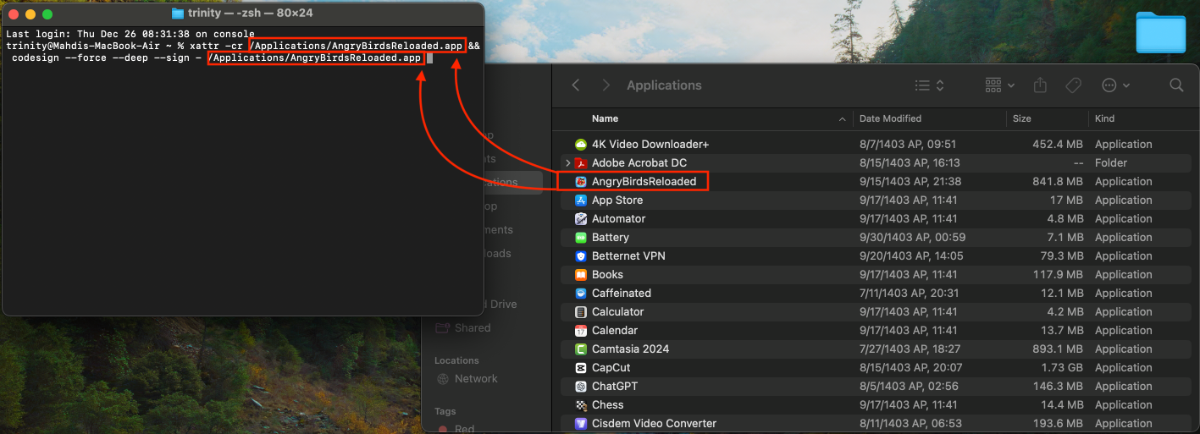Click the Finder search magnifier icon

[x=1176, y=86]
